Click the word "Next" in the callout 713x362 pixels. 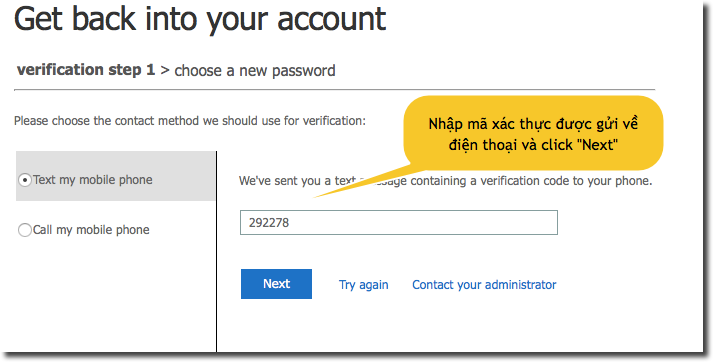pos(600,145)
